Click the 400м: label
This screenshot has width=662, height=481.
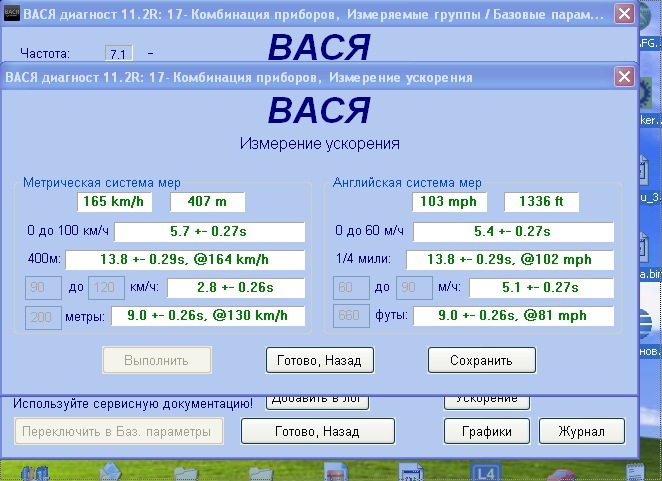[44, 258]
